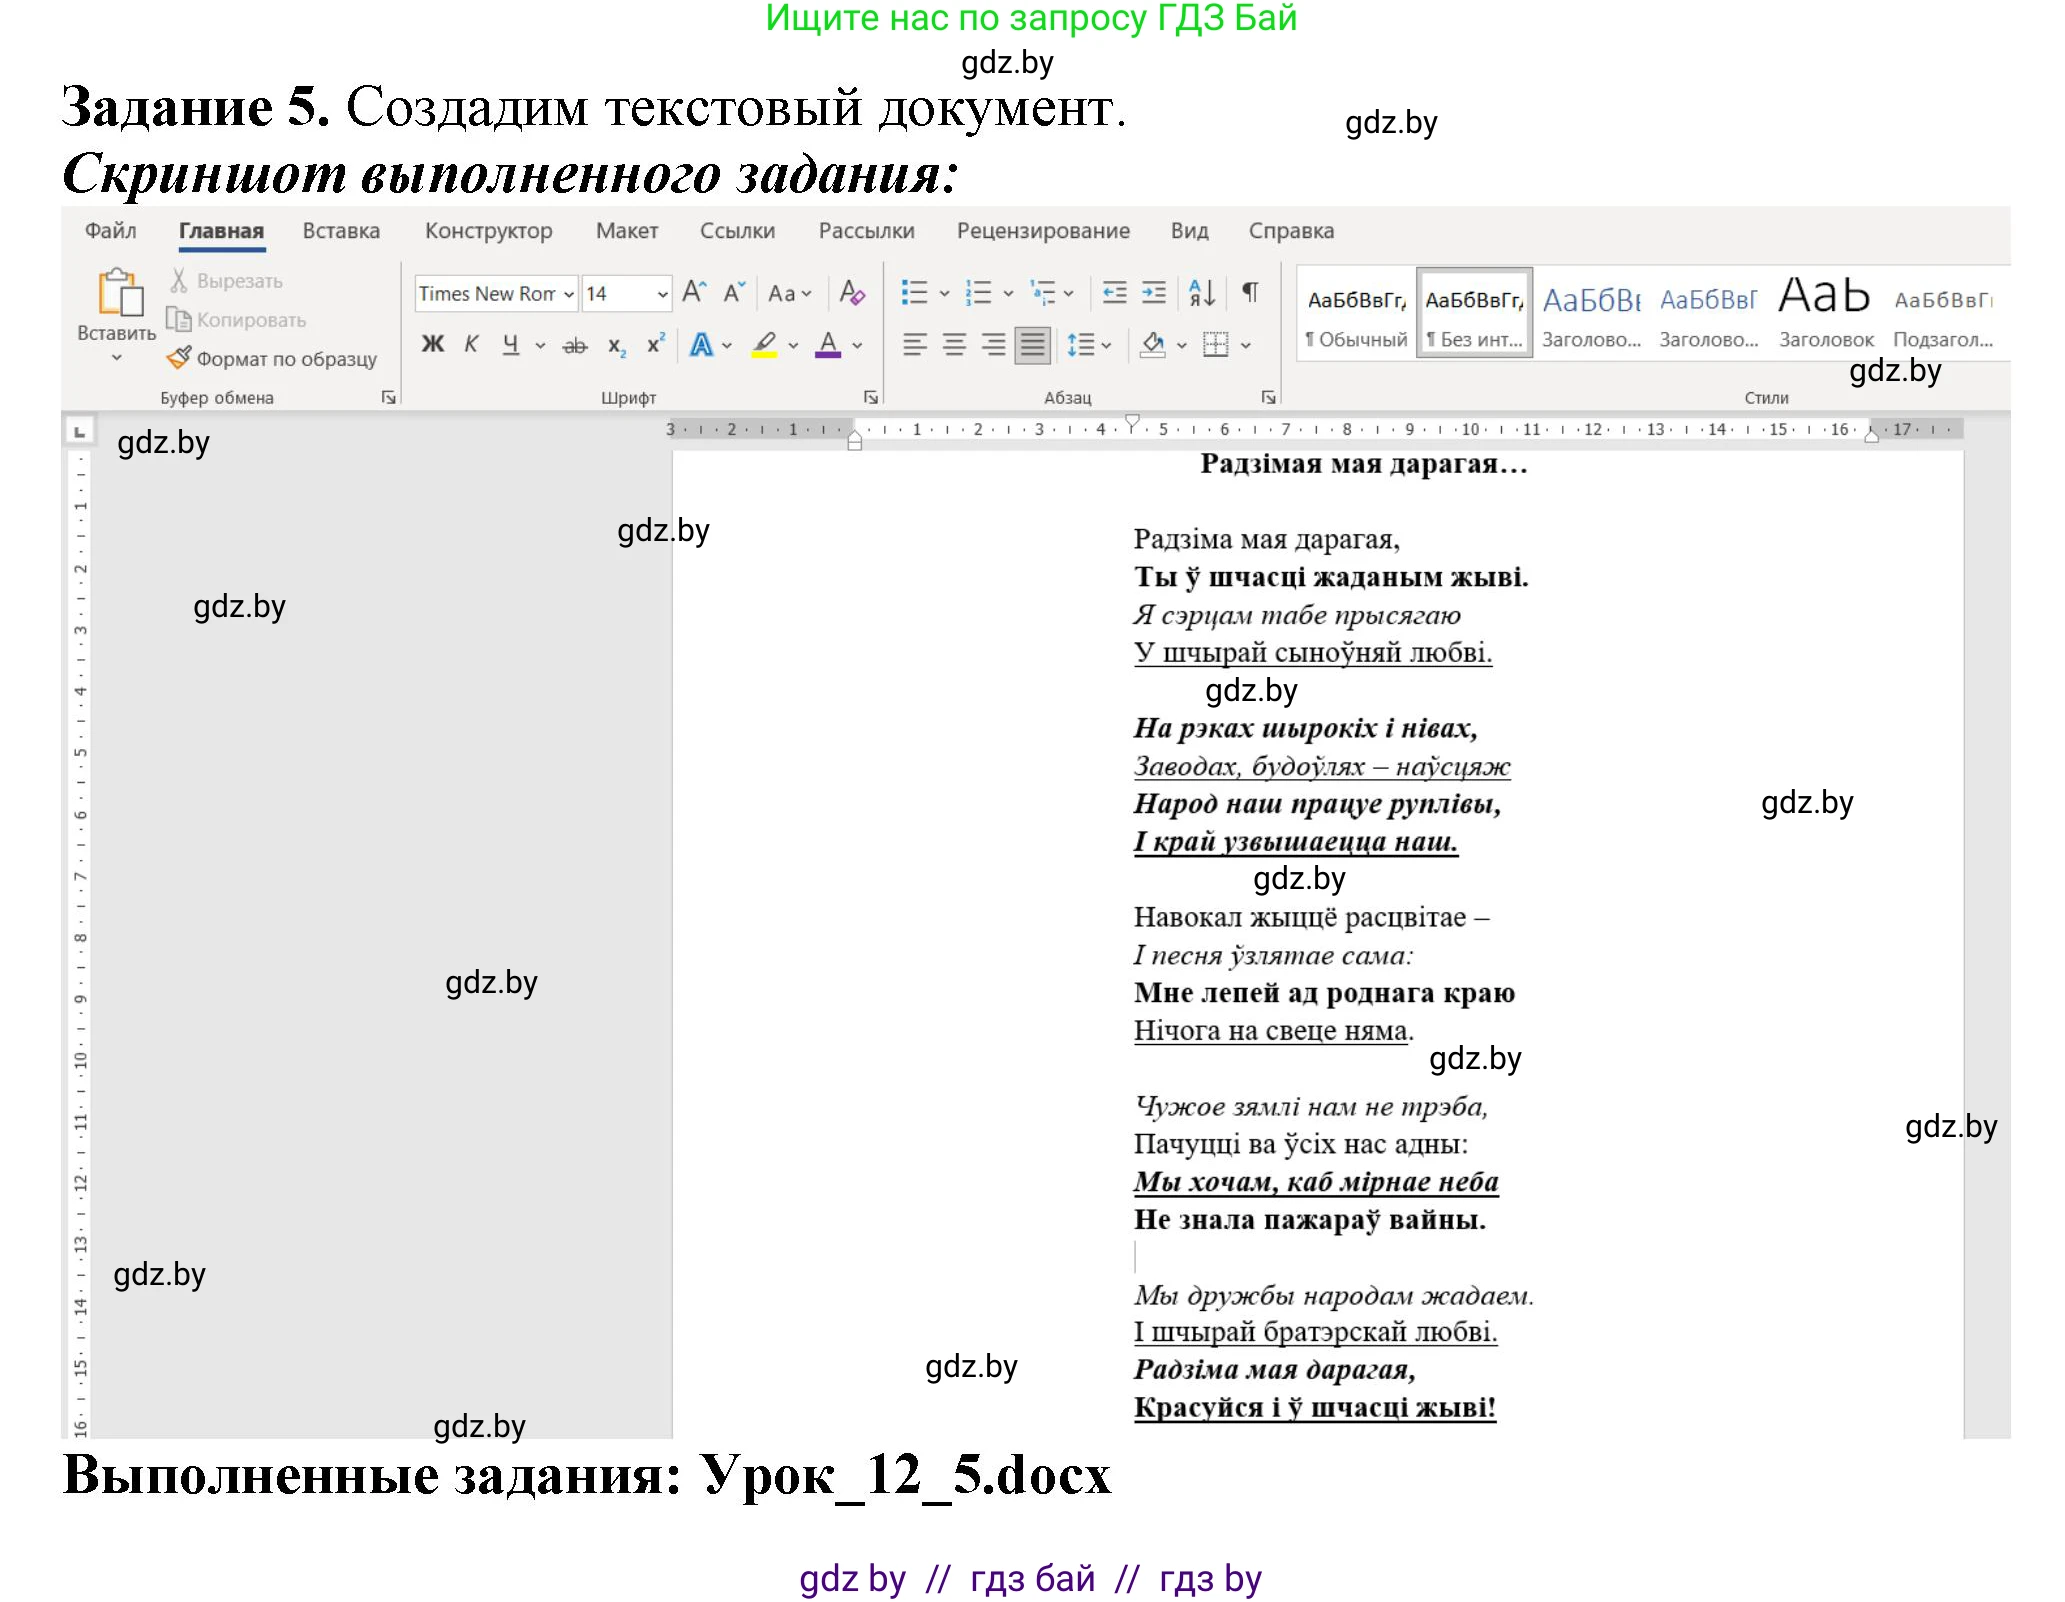The height and width of the screenshot is (1602, 2065).
Task: Open the line spacing options dropdown
Action: coord(1087,343)
